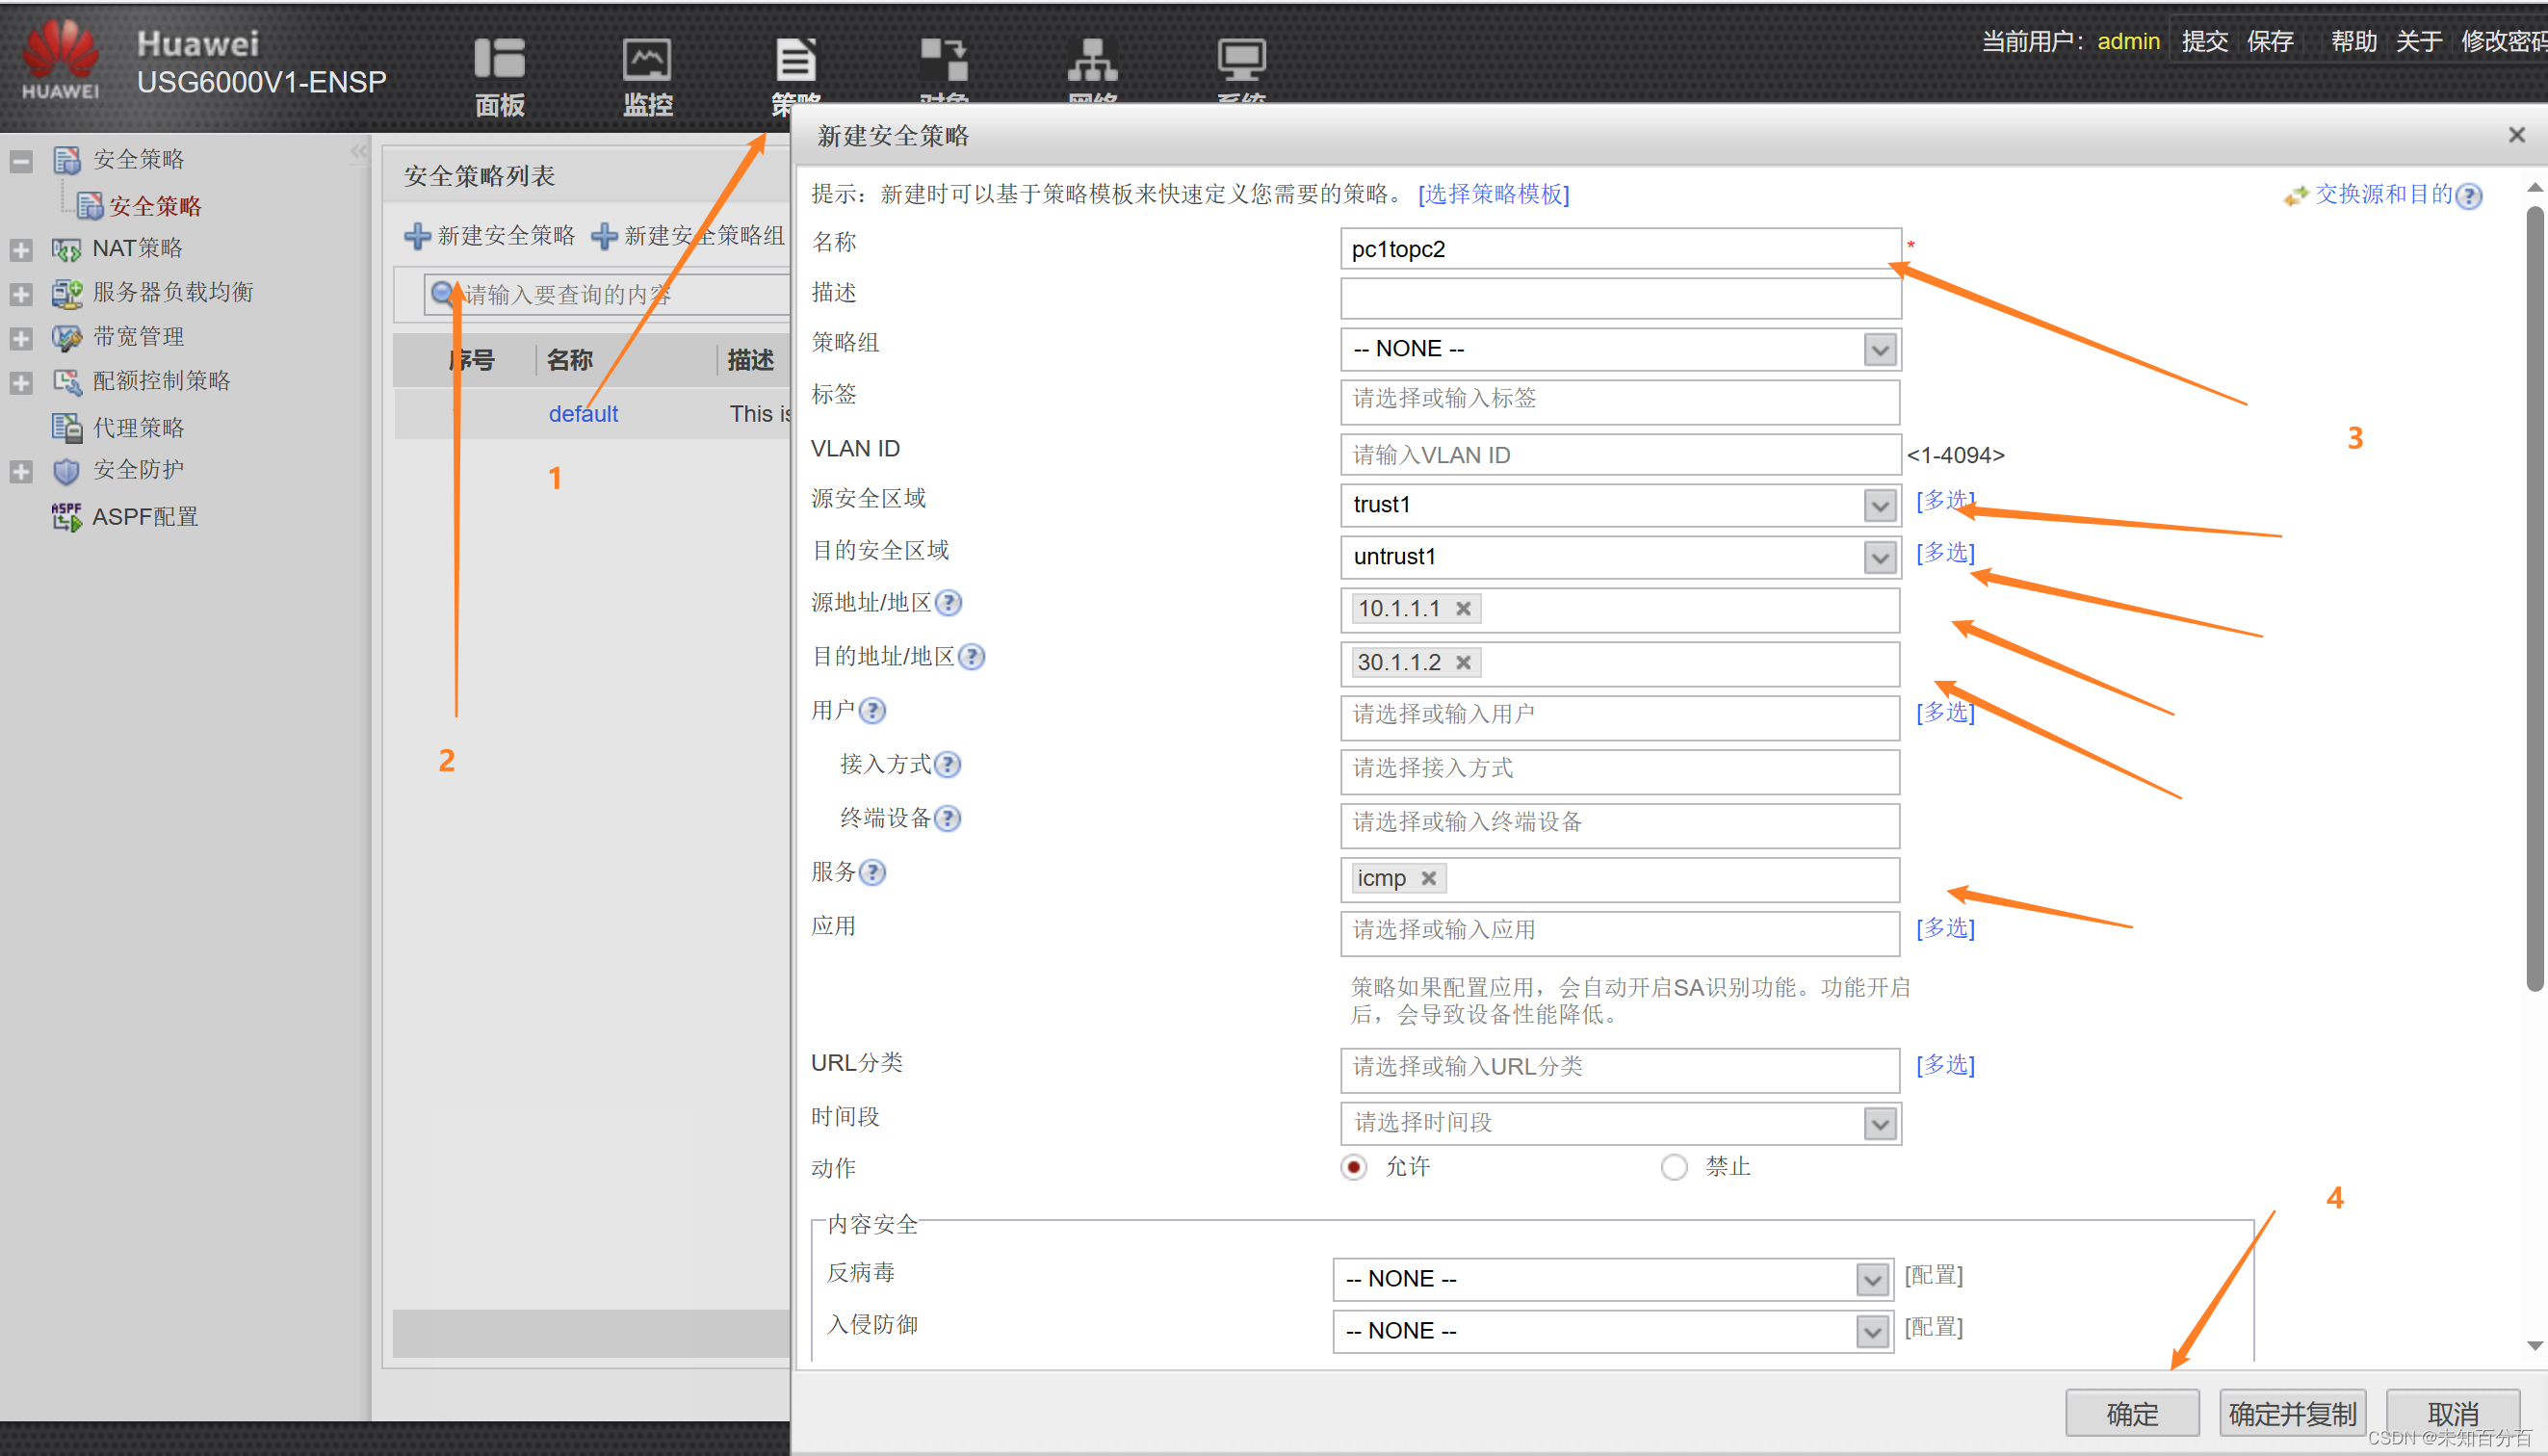2548x1456 pixels.
Task: Click the search magnifier icon in policy list
Action: 443,294
